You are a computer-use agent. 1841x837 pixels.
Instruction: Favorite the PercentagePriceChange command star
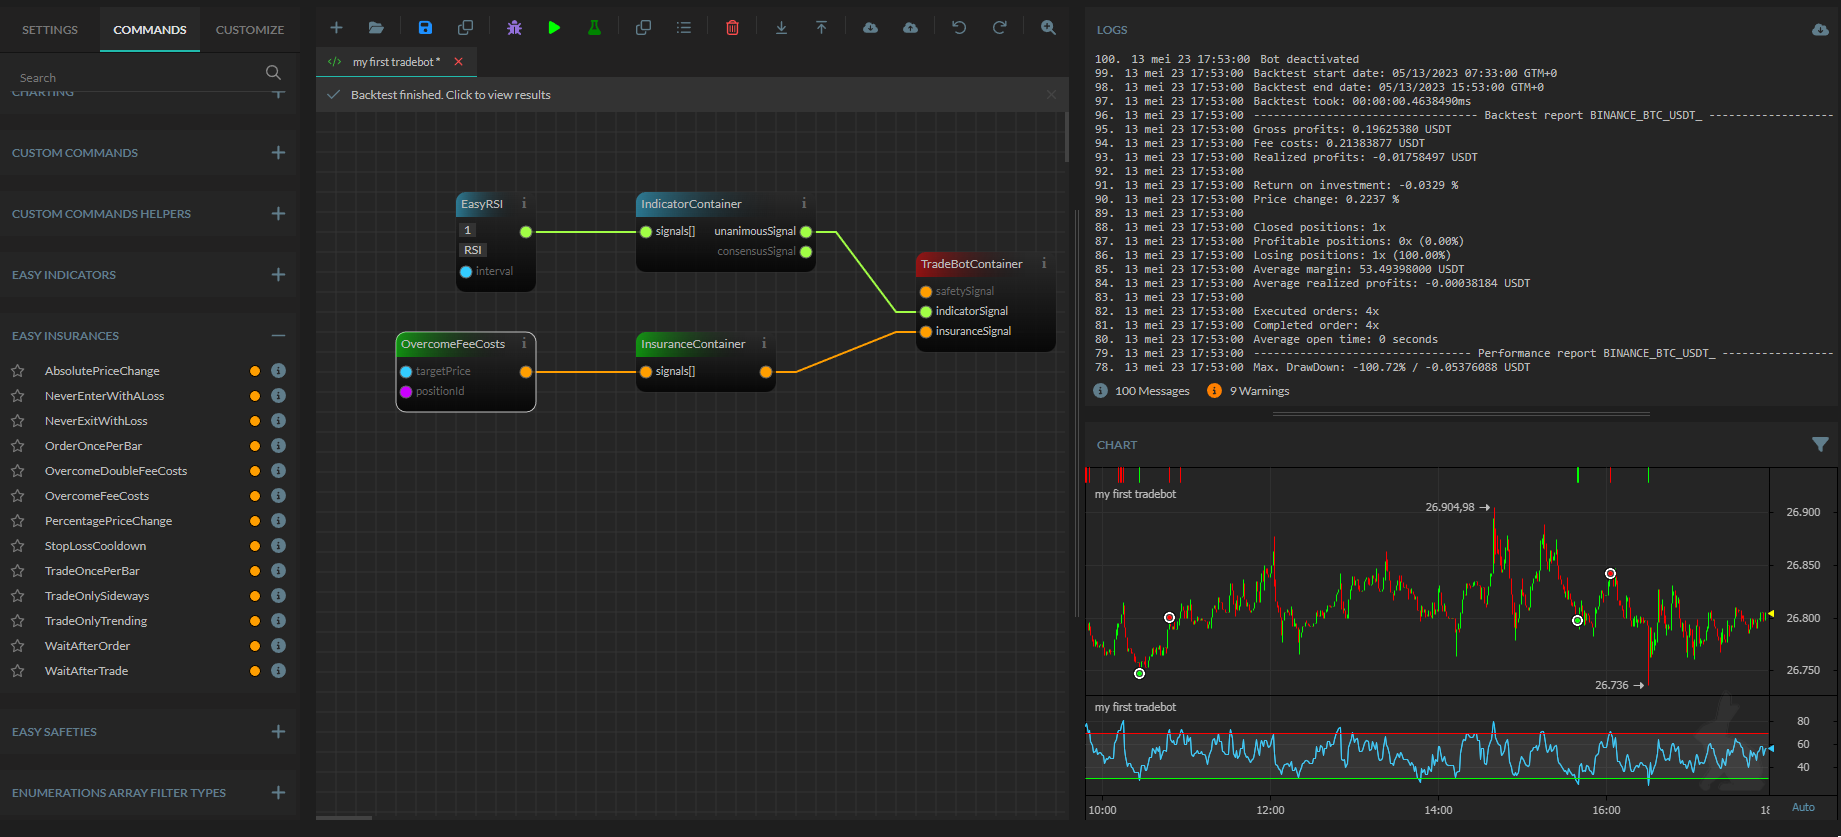pyautogui.click(x=18, y=521)
